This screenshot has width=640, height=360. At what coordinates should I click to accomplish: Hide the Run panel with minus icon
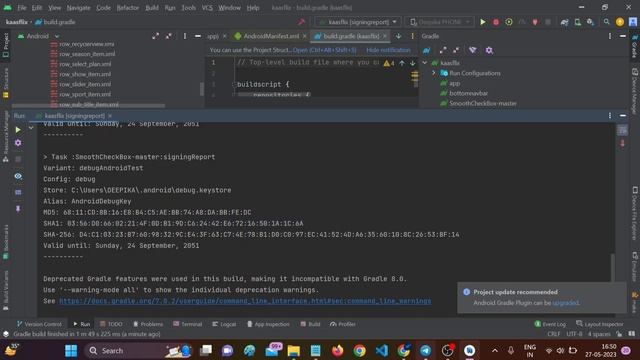(x=623, y=116)
